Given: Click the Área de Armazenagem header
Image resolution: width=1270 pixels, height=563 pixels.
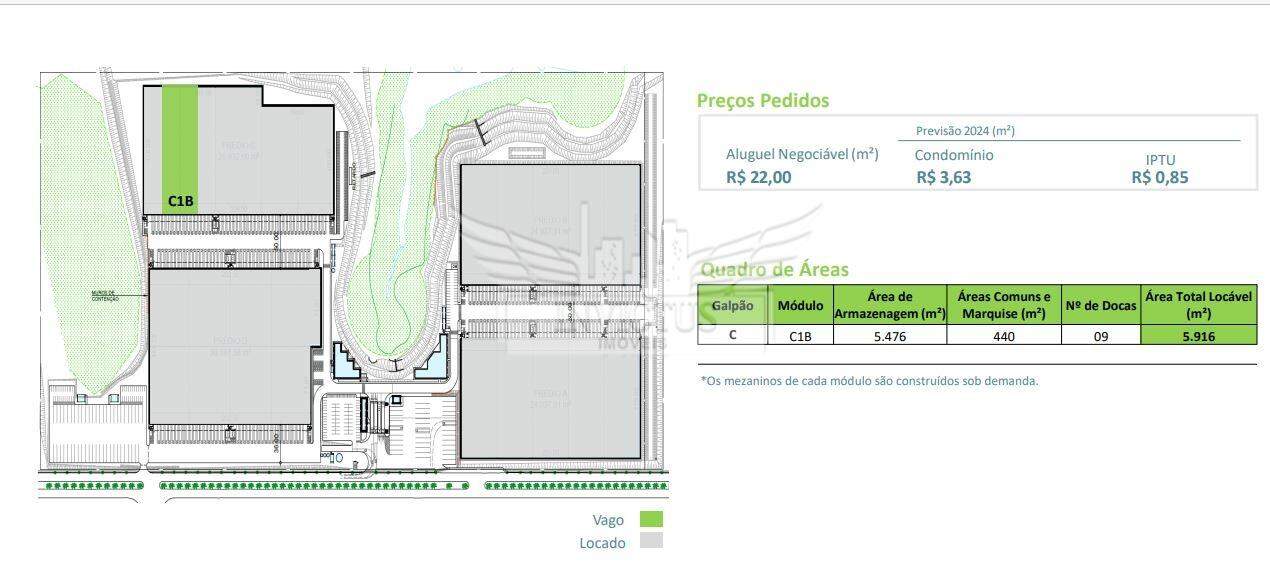Looking at the screenshot, I should [x=890, y=305].
